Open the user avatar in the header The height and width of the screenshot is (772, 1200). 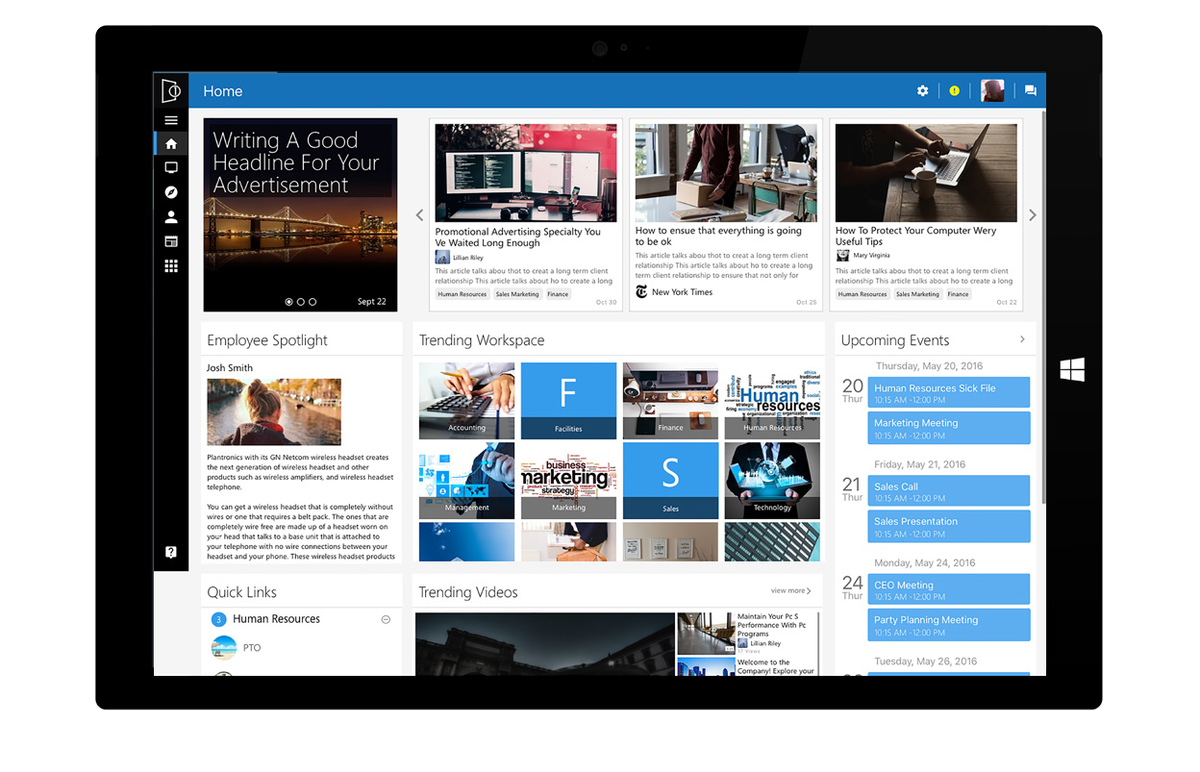click(992, 91)
